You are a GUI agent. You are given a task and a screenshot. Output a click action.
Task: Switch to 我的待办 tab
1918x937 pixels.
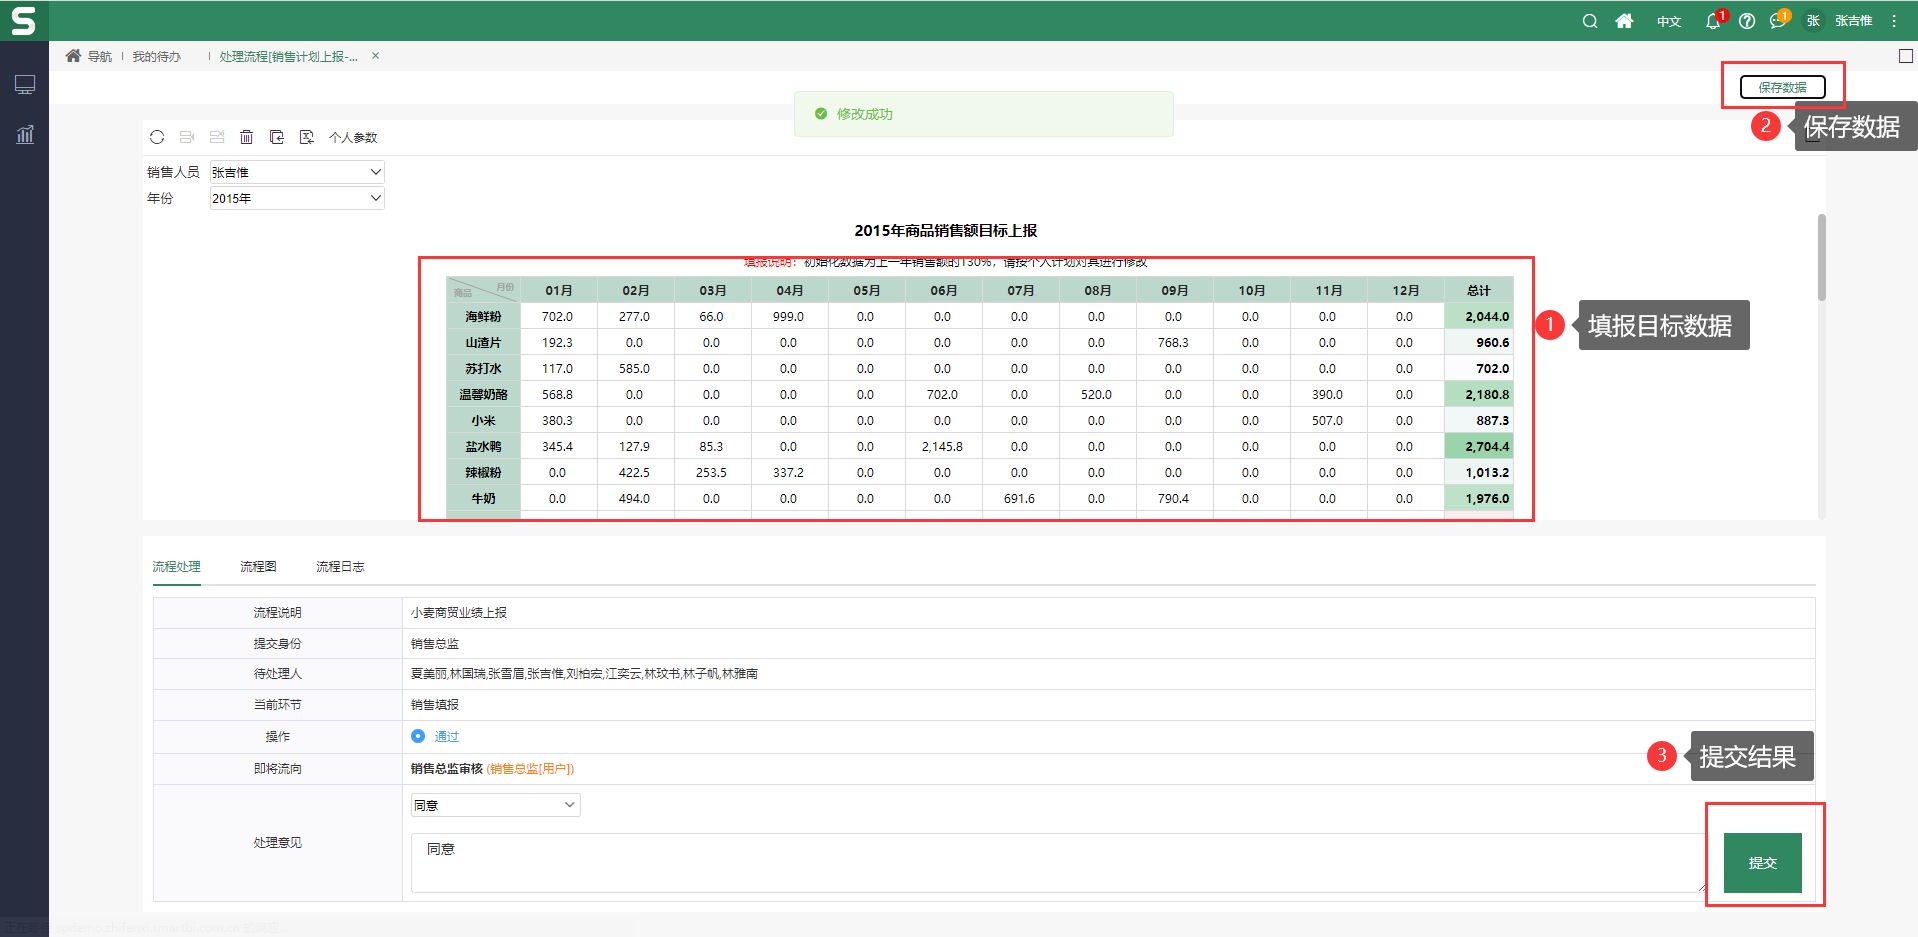(x=156, y=57)
